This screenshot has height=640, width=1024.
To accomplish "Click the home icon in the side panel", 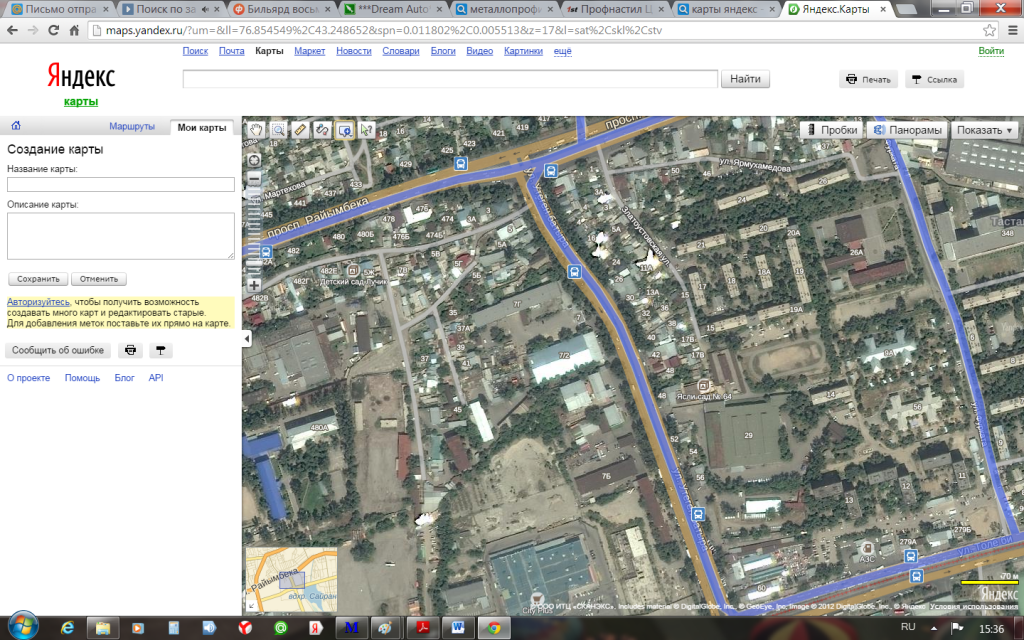I will coord(16,125).
